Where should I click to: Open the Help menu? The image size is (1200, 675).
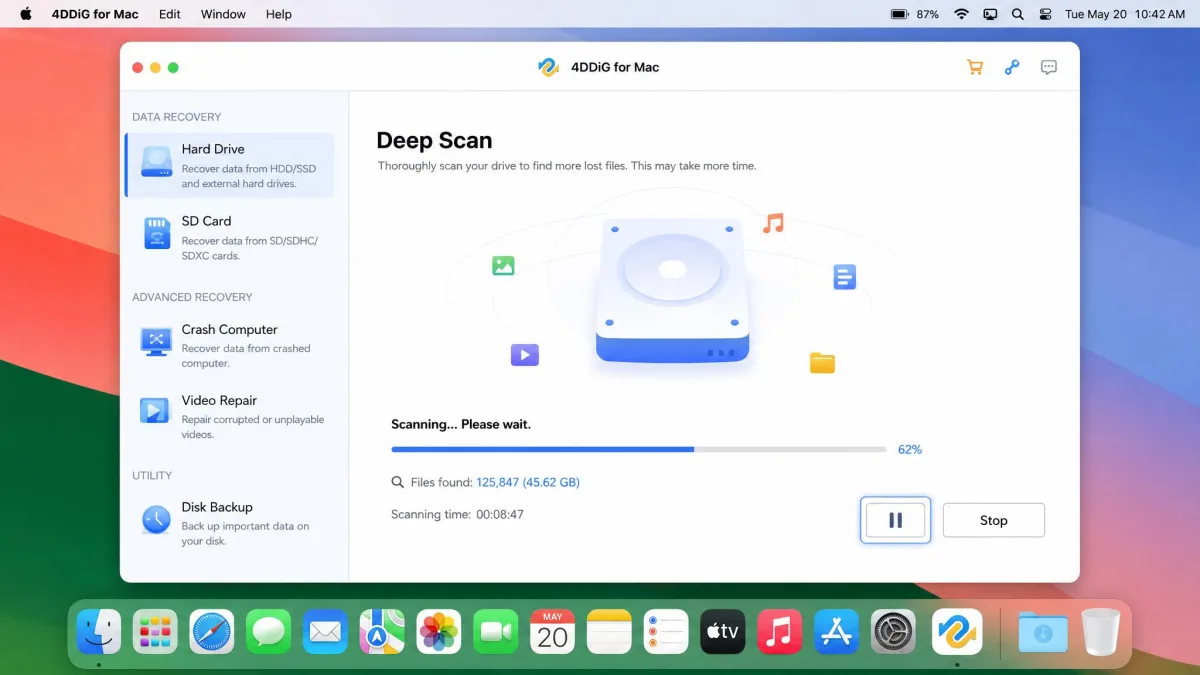[279, 14]
